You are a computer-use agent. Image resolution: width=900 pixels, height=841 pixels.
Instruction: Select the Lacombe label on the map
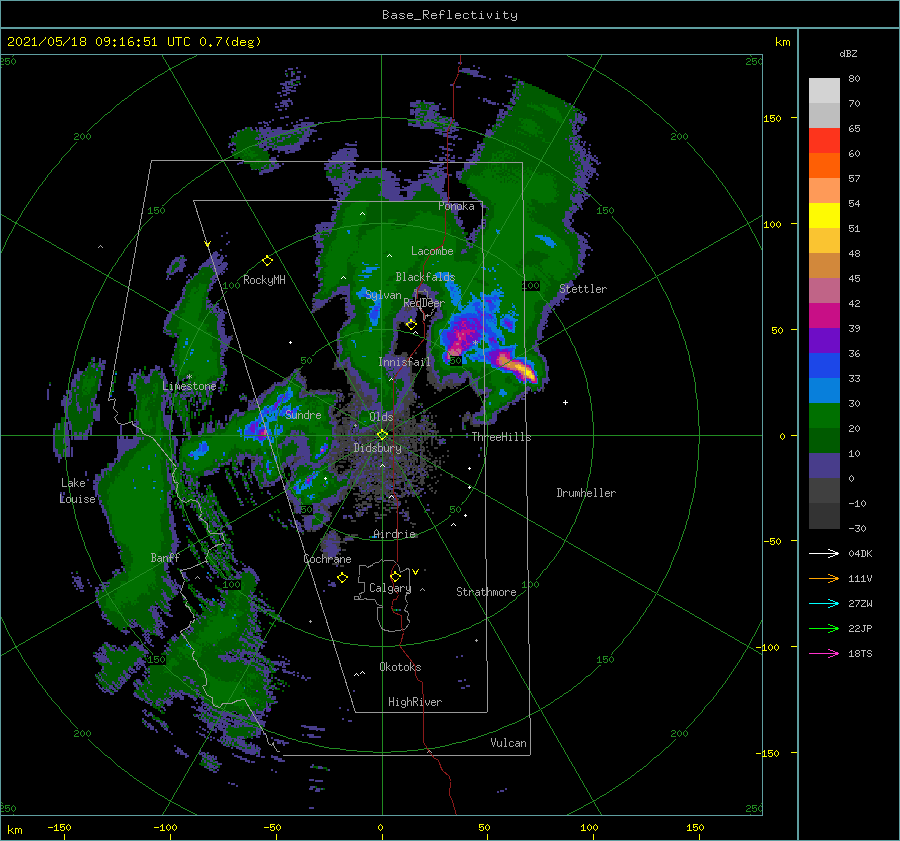click(432, 251)
